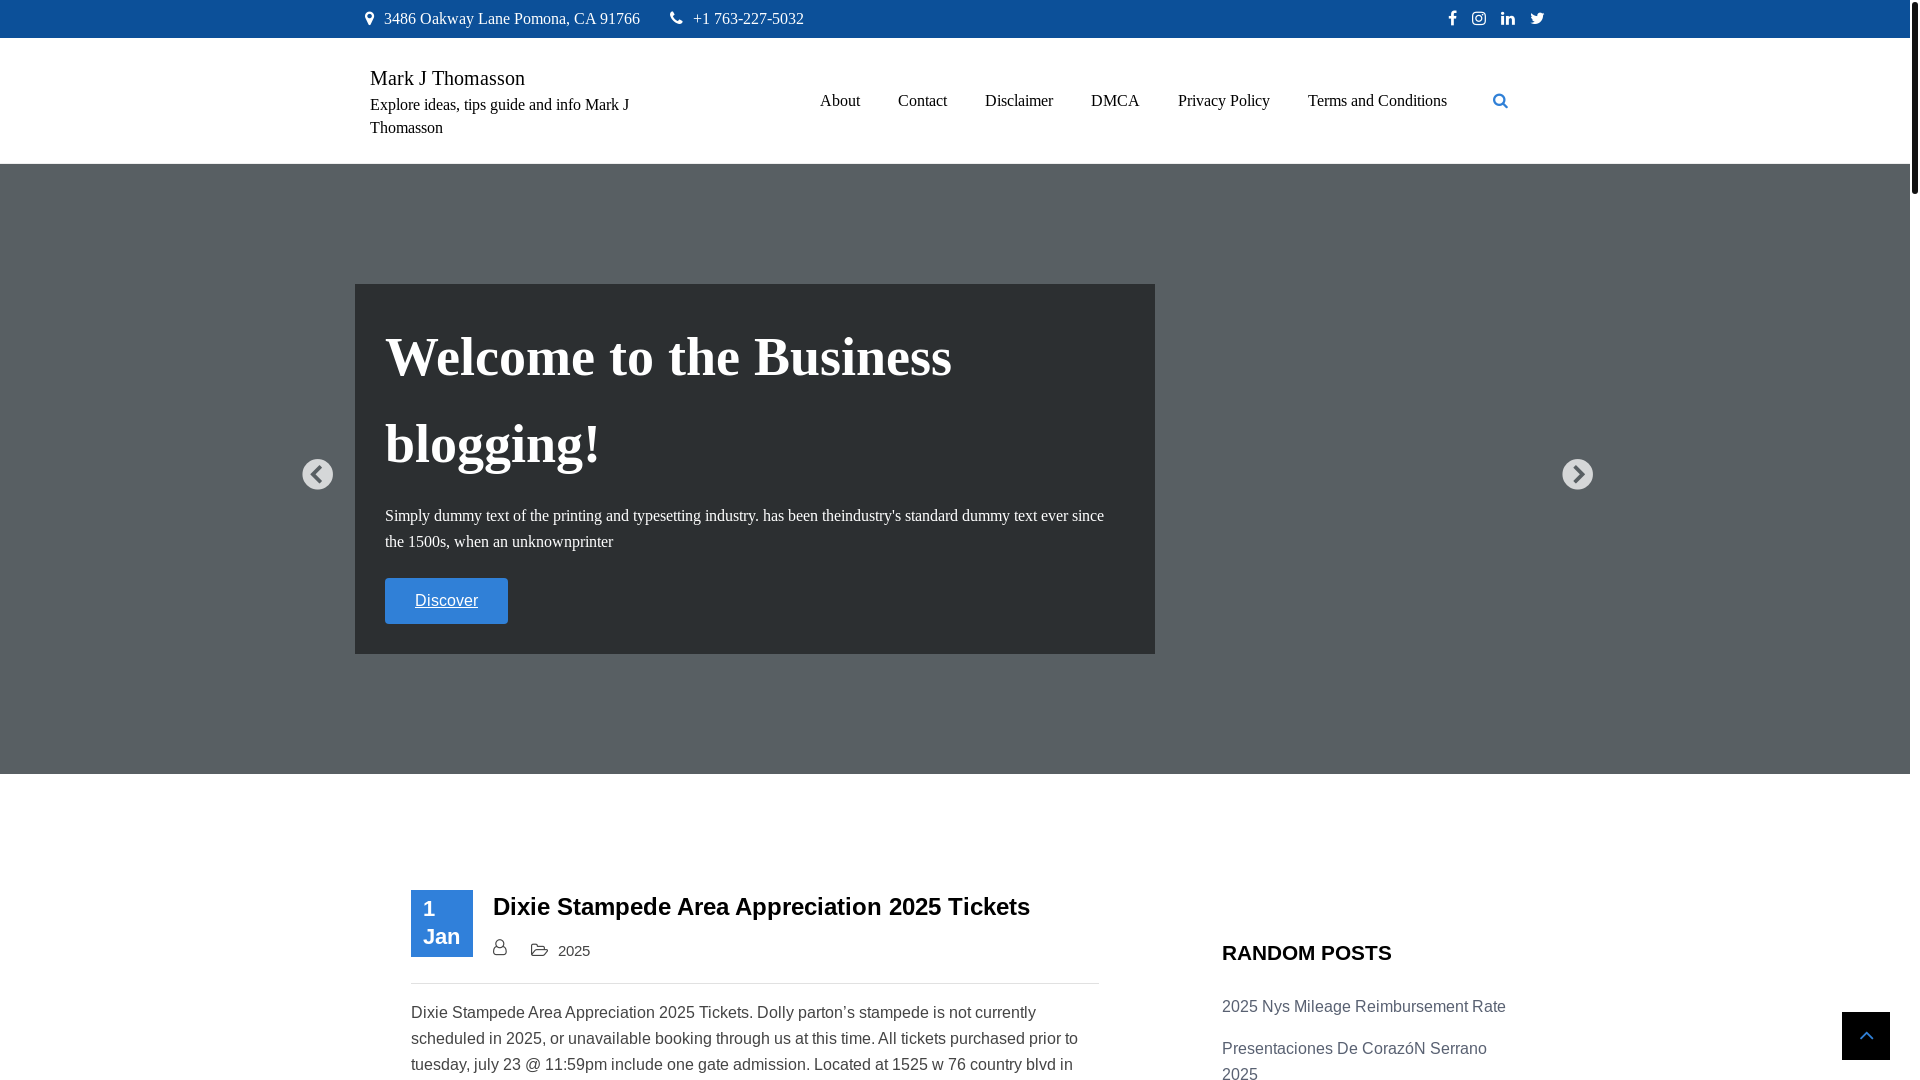Click the phone icon by the number
Viewport: 1920px width, 1080px height.
coord(677,18)
